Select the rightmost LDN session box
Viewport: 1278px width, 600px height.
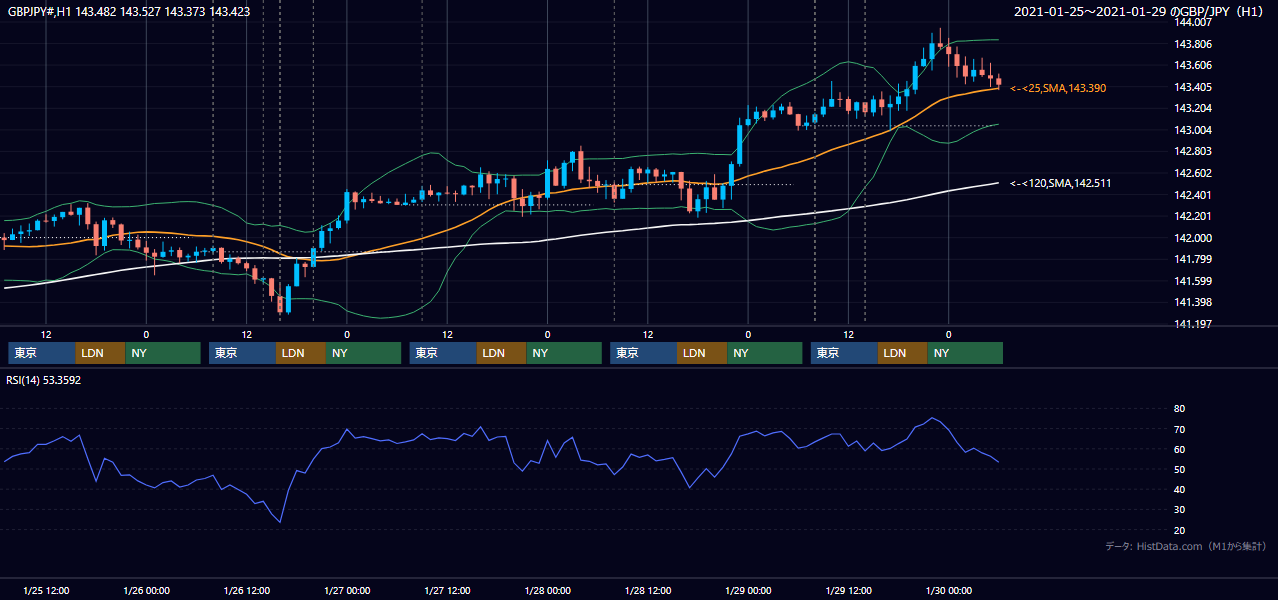(x=903, y=353)
